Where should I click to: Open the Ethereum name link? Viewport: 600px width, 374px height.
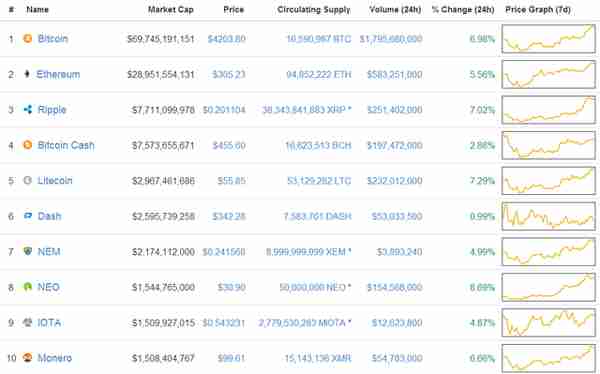coord(58,74)
